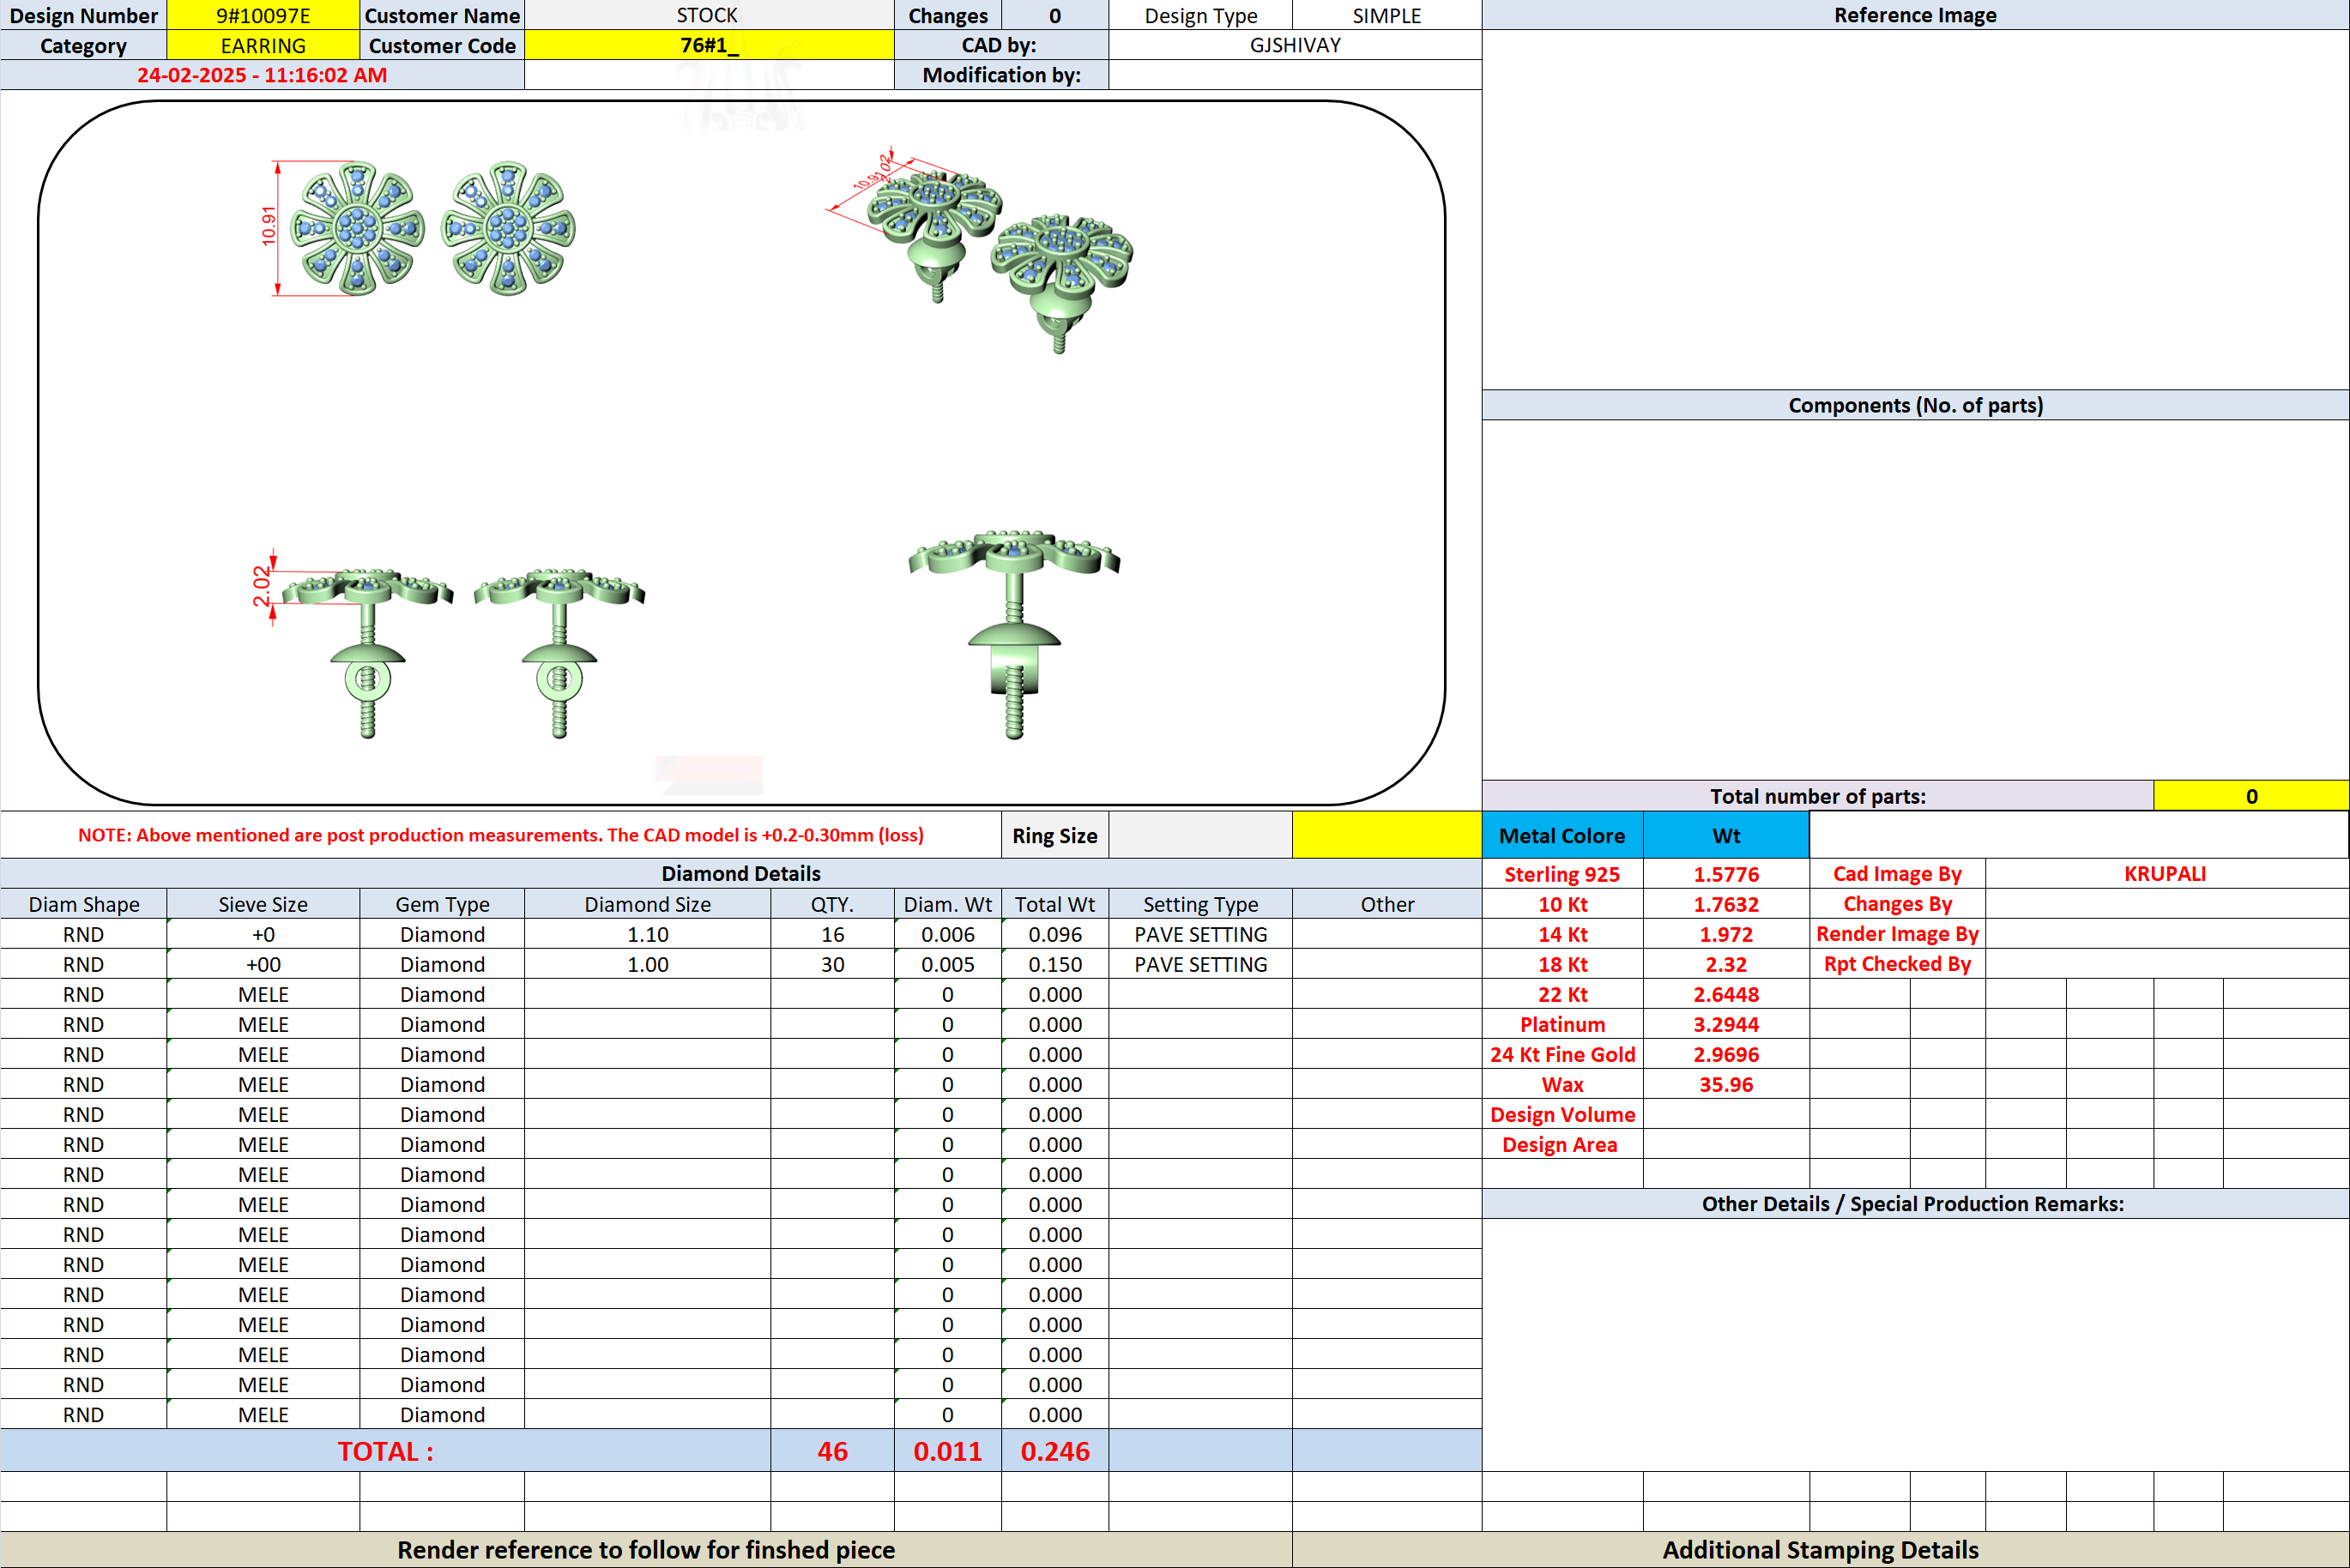Select Additional Stamping Details footer
This screenshot has height=1568, width=2350.
[1820, 1549]
